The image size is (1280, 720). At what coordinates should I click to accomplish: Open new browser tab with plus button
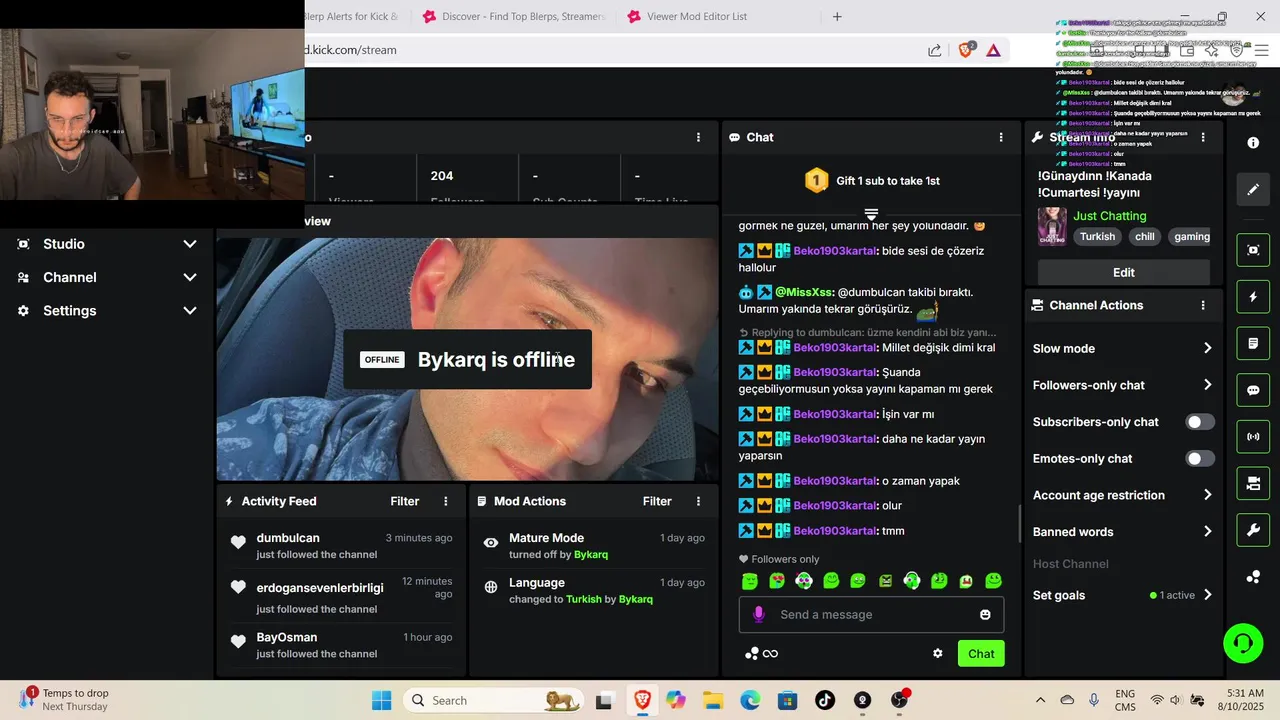[x=837, y=16]
